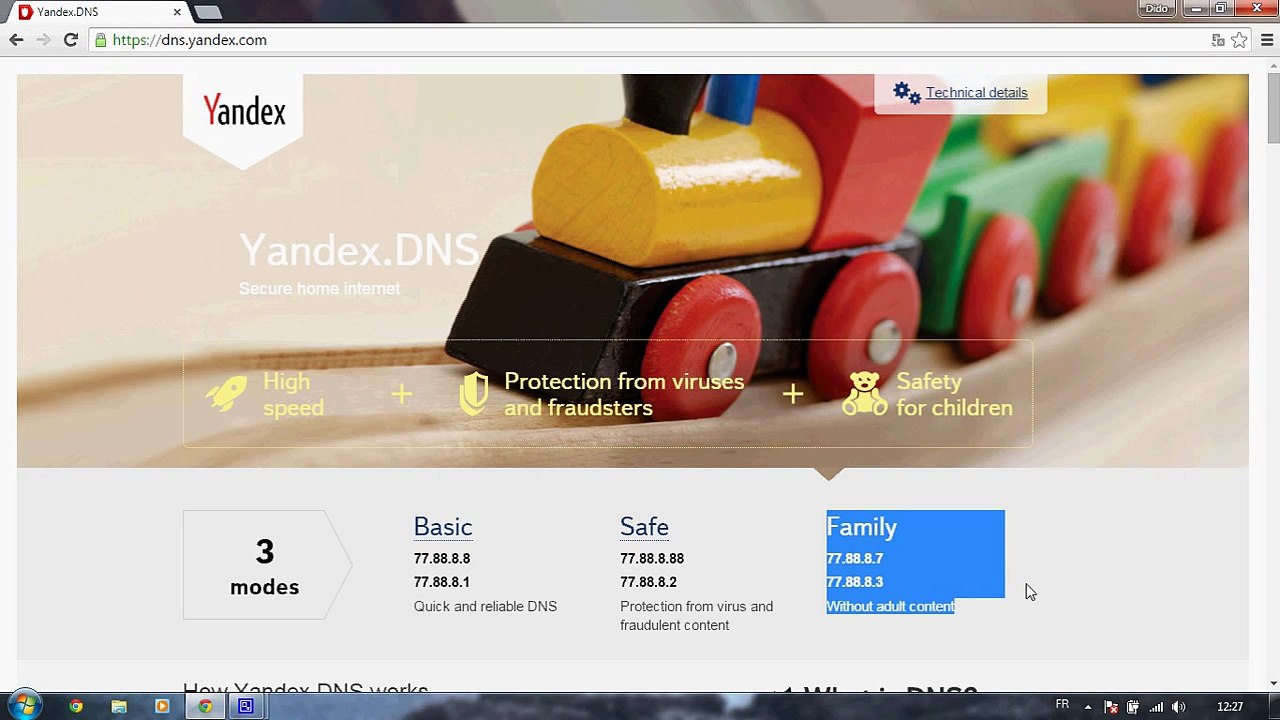Viewport: 1280px width, 720px height.
Task: Click the Yandex logo
Action: pos(244,110)
